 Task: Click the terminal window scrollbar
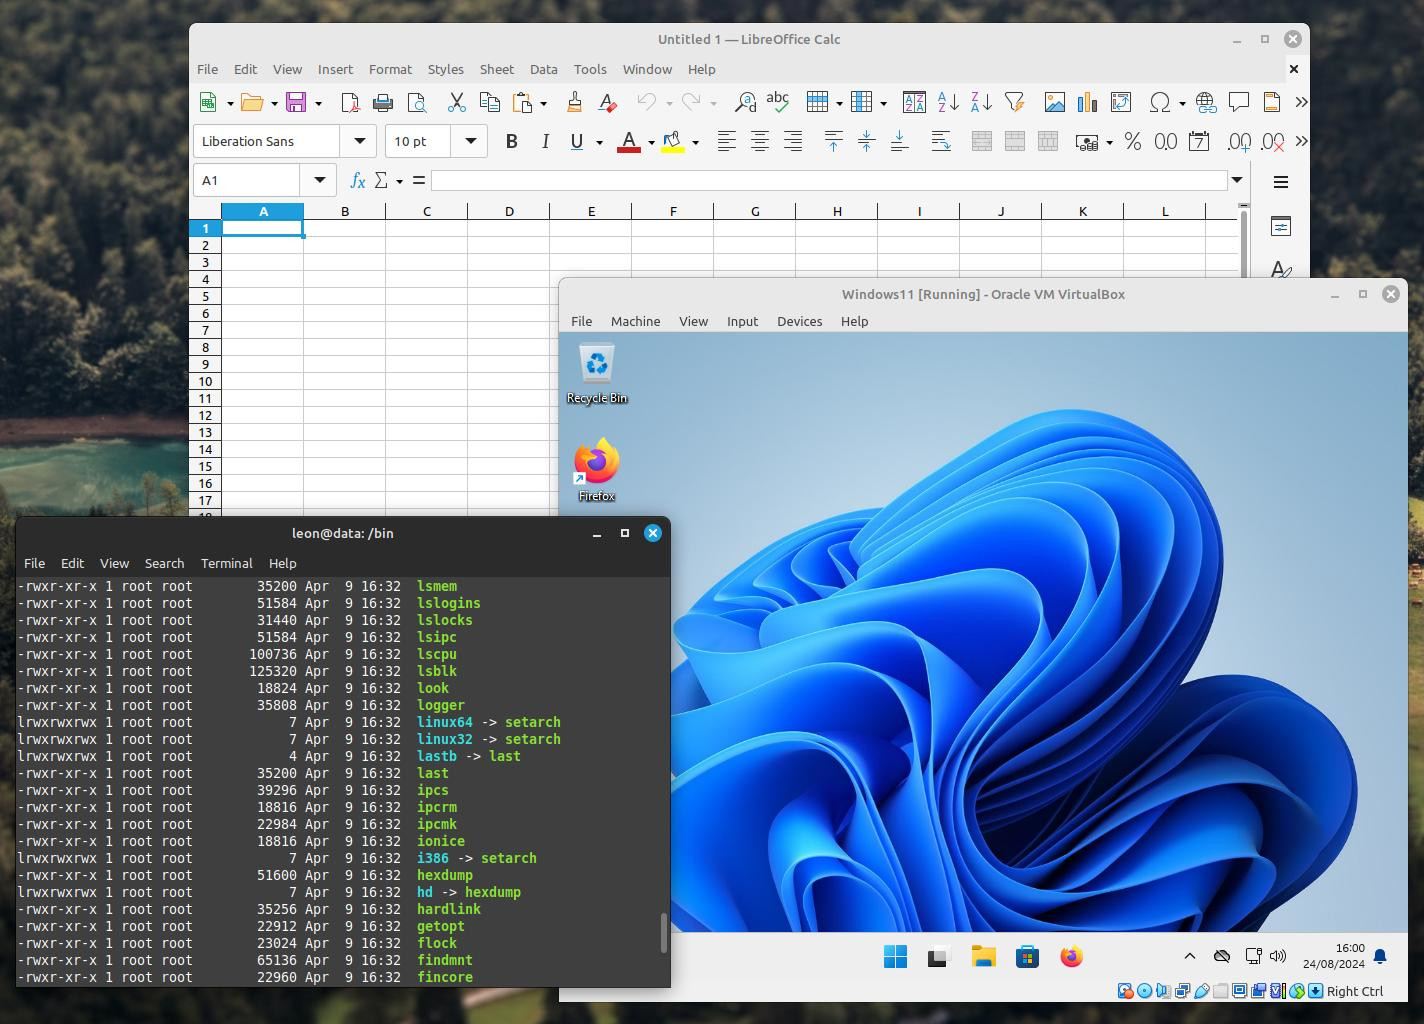click(x=663, y=930)
